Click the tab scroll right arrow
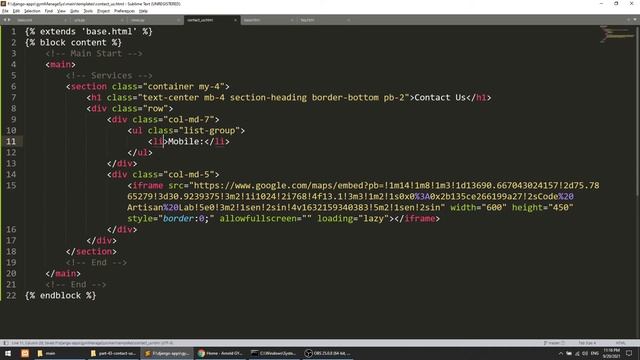The width and height of the screenshot is (640, 360). point(9,20)
